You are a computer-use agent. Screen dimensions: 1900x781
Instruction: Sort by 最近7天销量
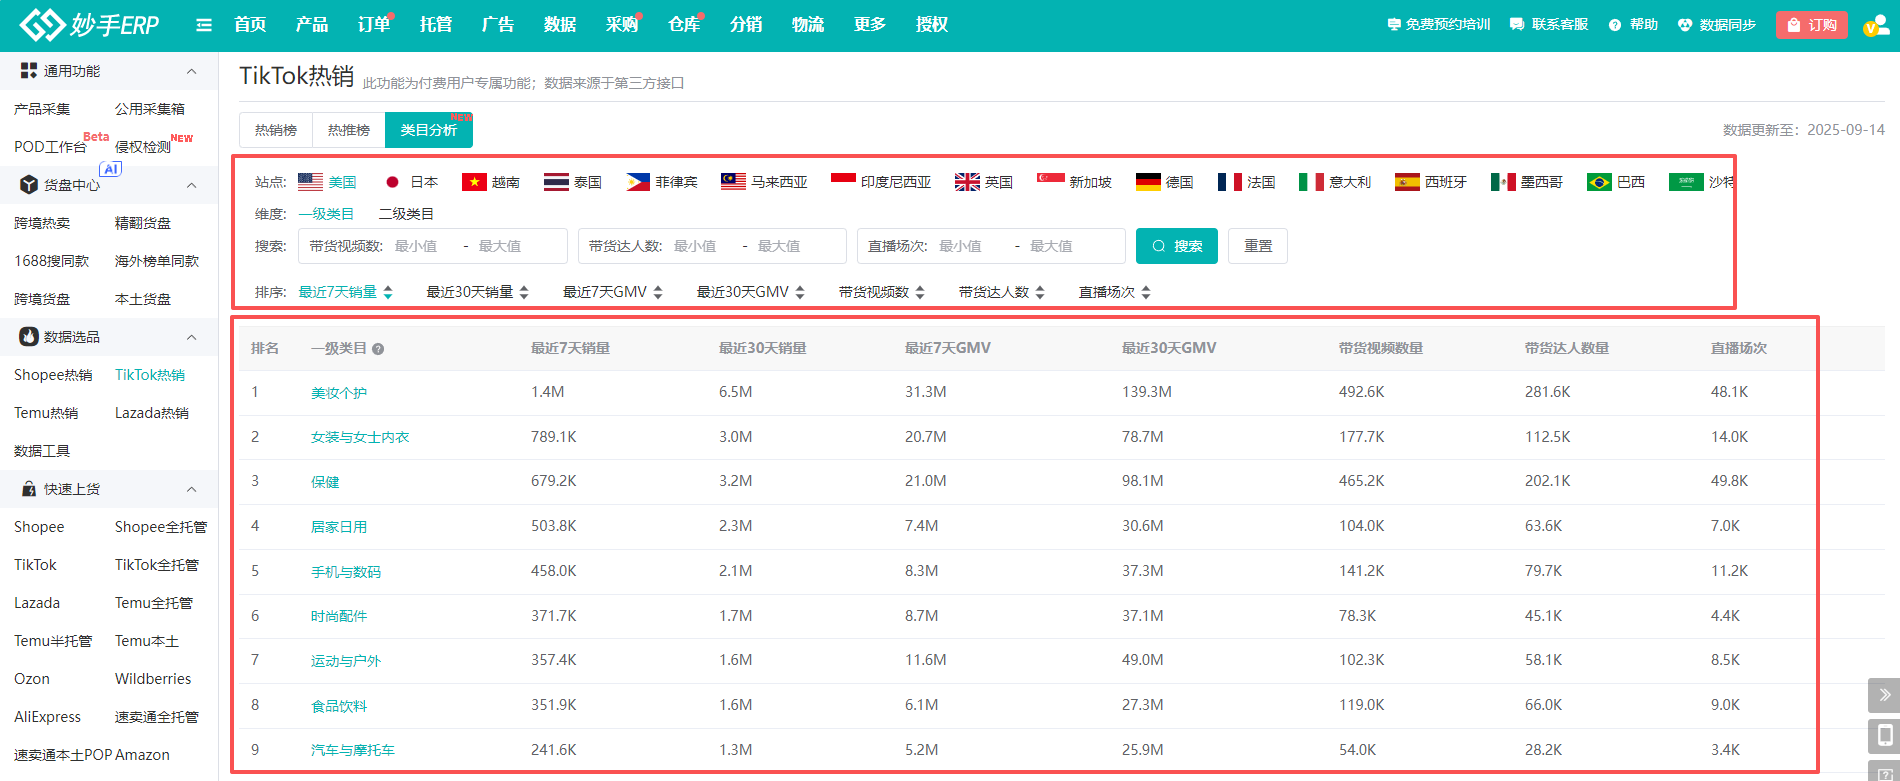pos(346,292)
